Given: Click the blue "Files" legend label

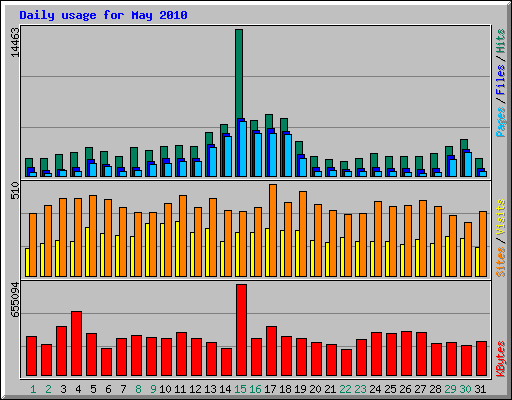Looking at the screenshot, I should point(500,80).
